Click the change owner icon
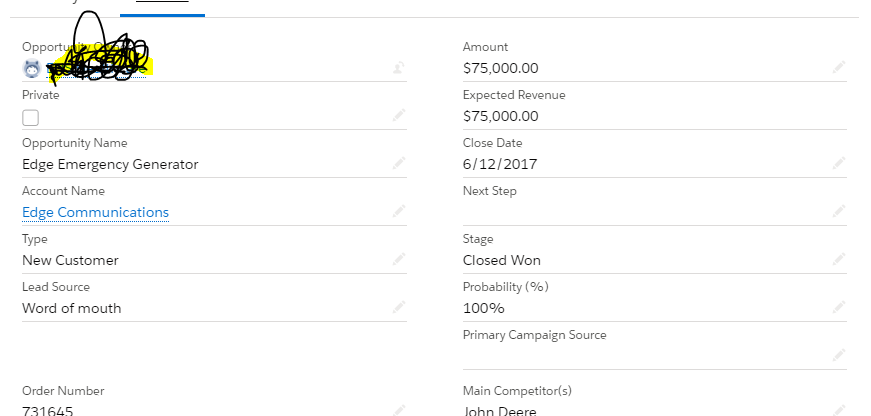Image resolution: width=871 pixels, height=416 pixels. coord(399,68)
